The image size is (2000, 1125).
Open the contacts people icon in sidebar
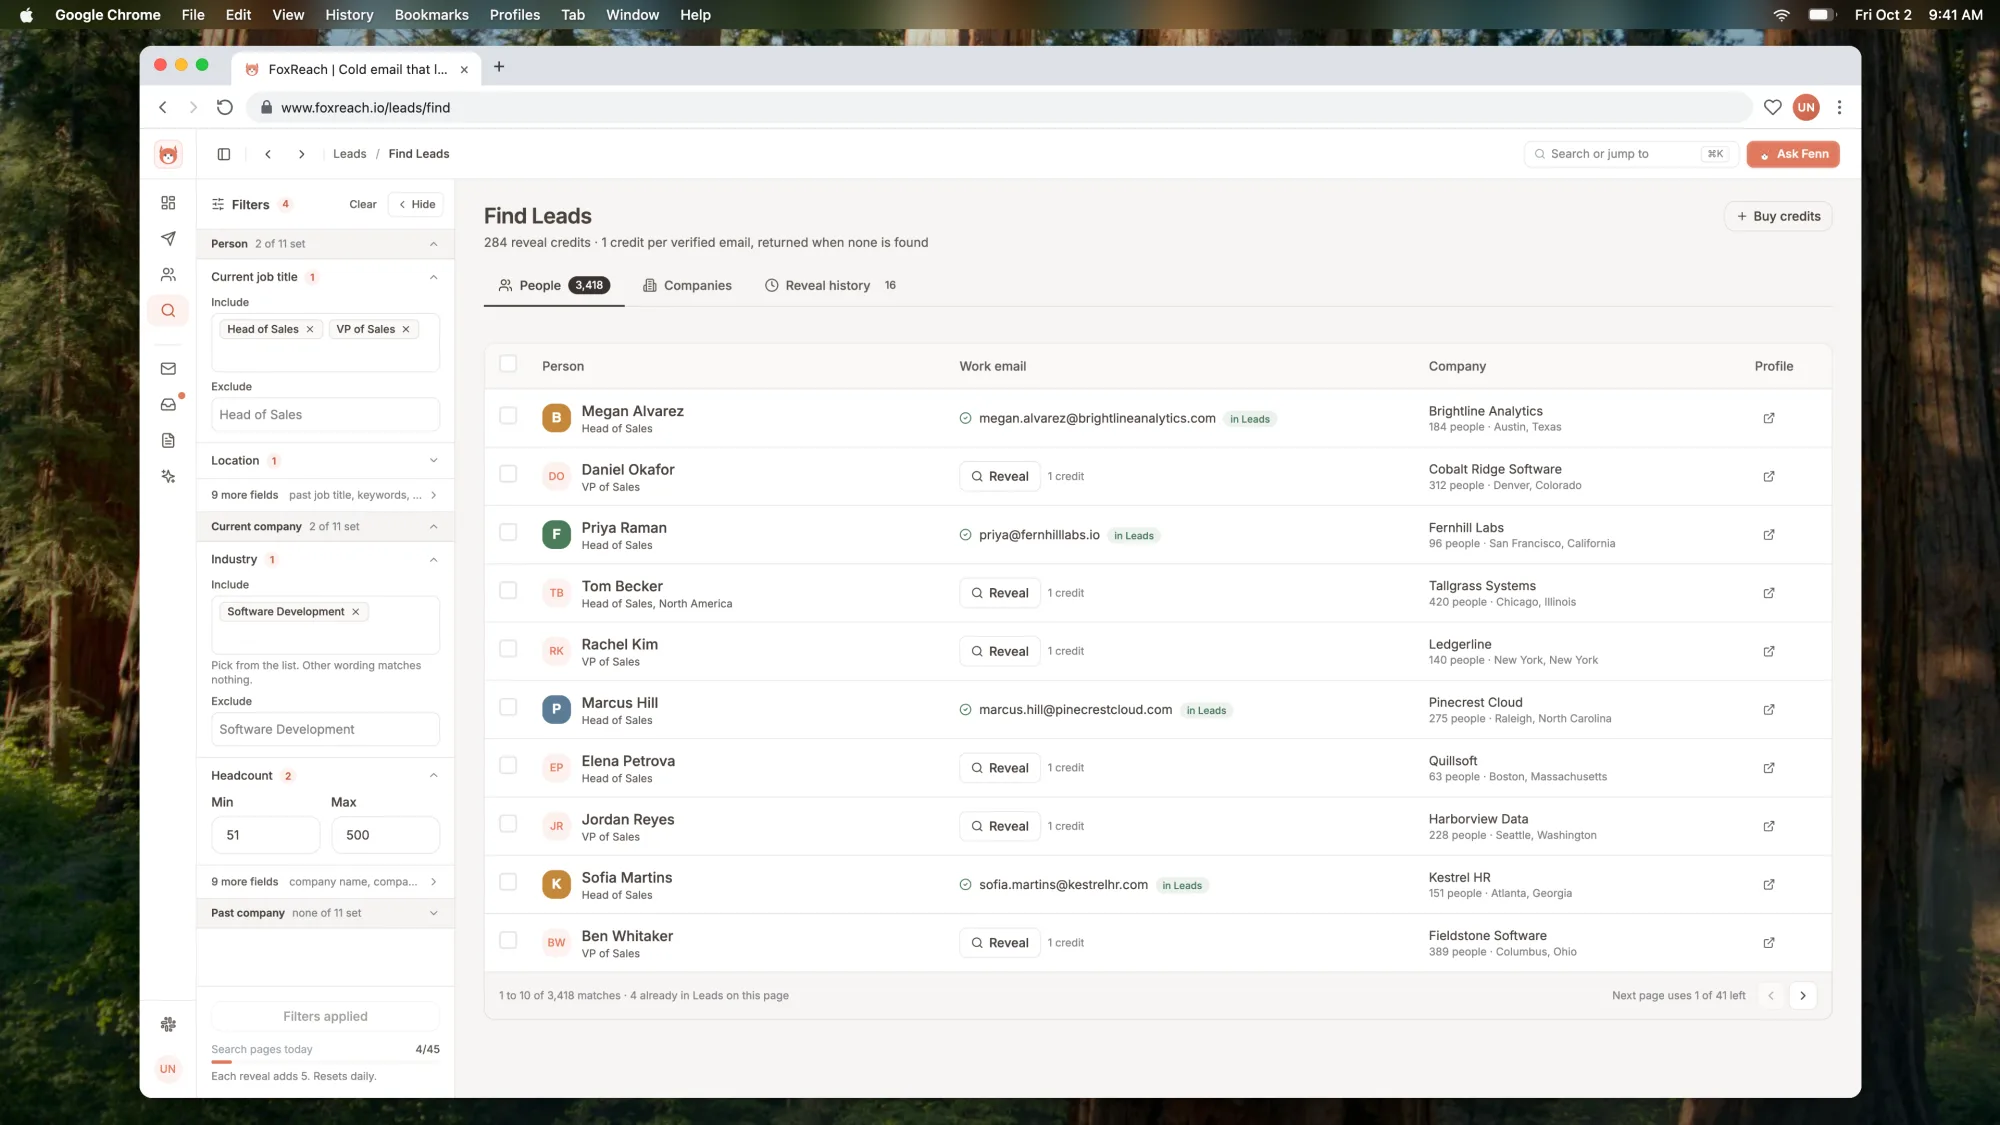point(168,274)
